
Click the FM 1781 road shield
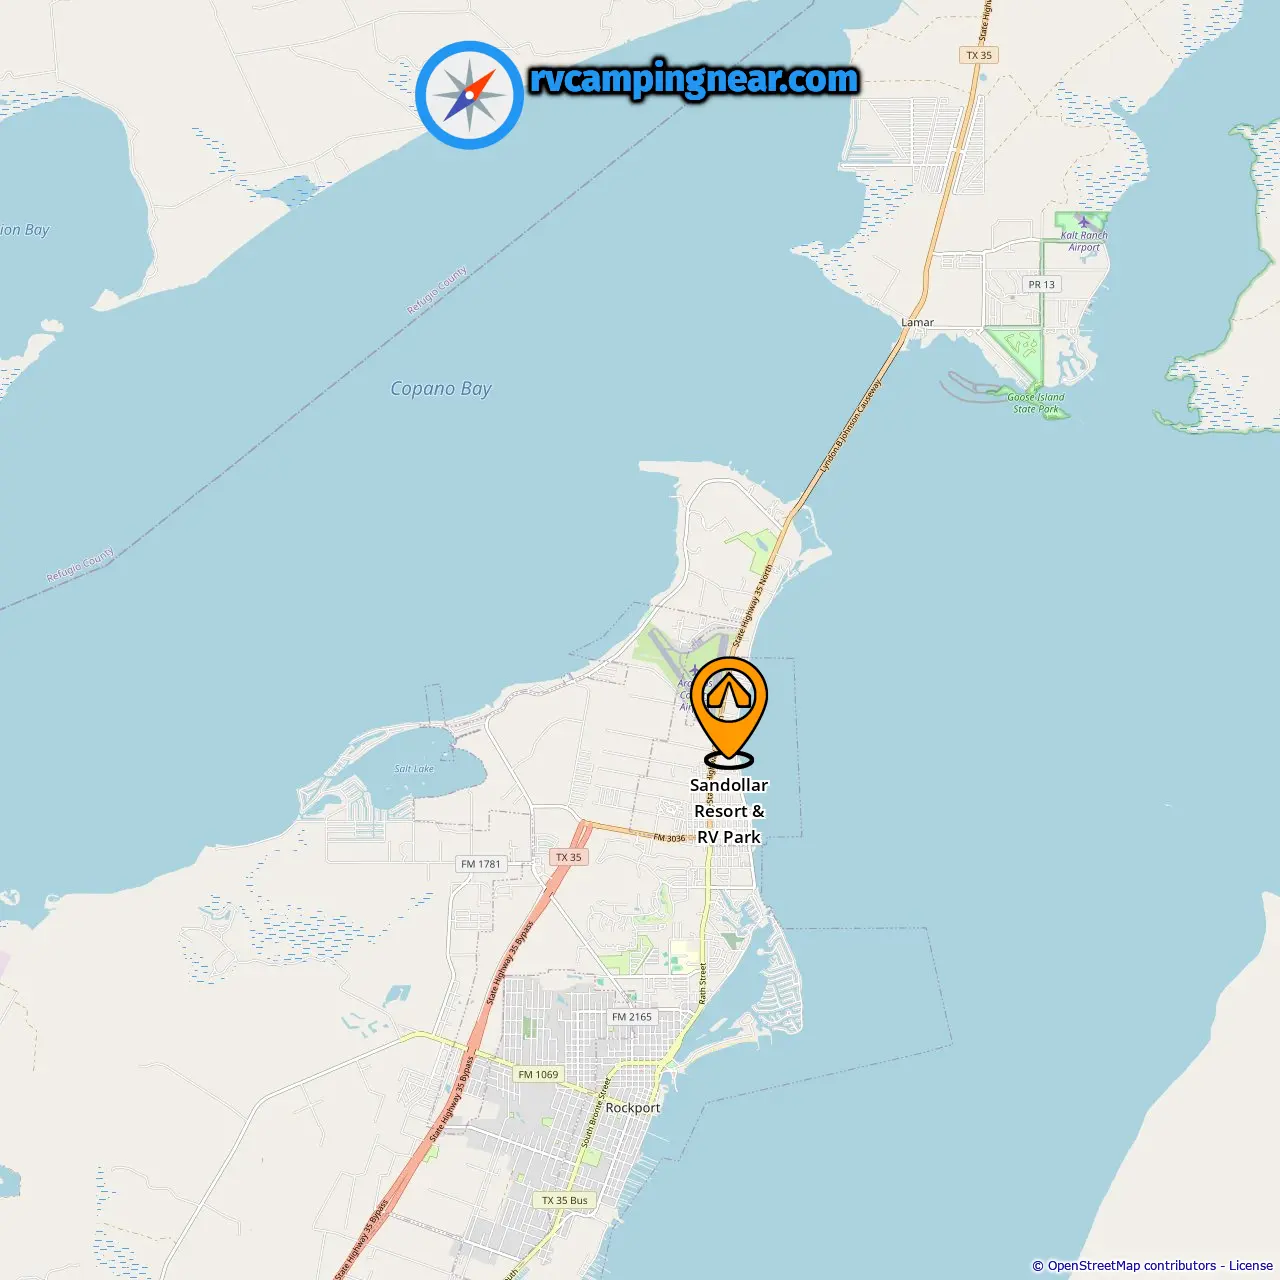481,864
